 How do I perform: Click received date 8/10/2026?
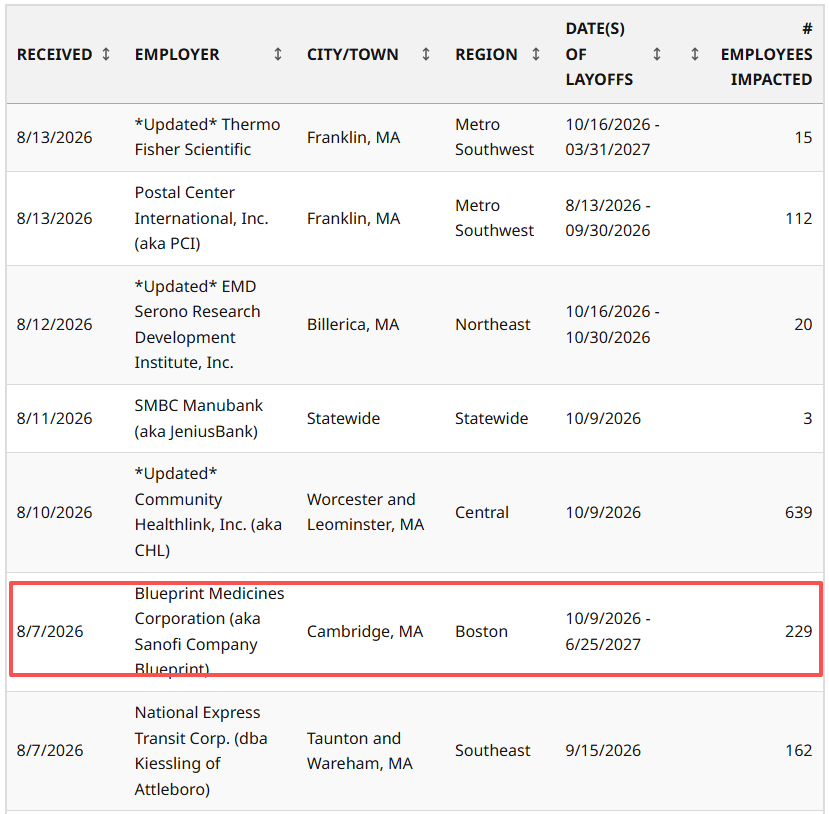click(x=54, y=512)
